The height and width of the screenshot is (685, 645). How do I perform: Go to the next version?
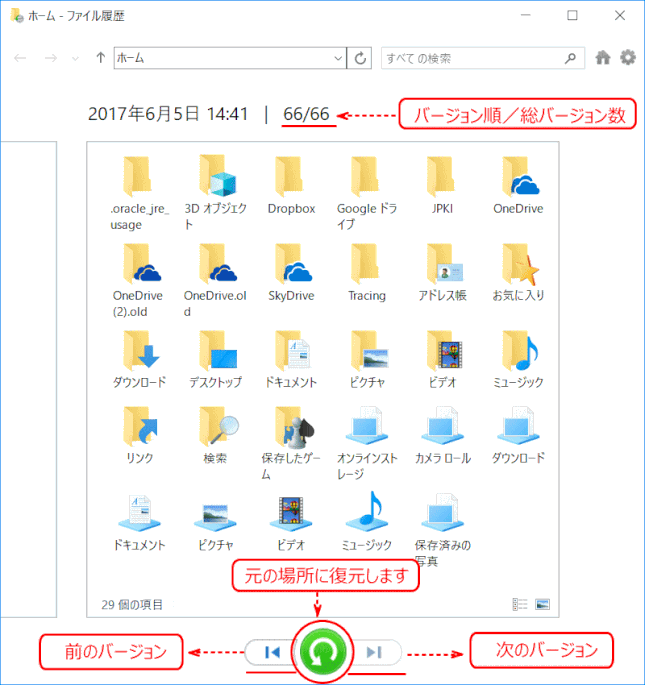pos(375,652)
